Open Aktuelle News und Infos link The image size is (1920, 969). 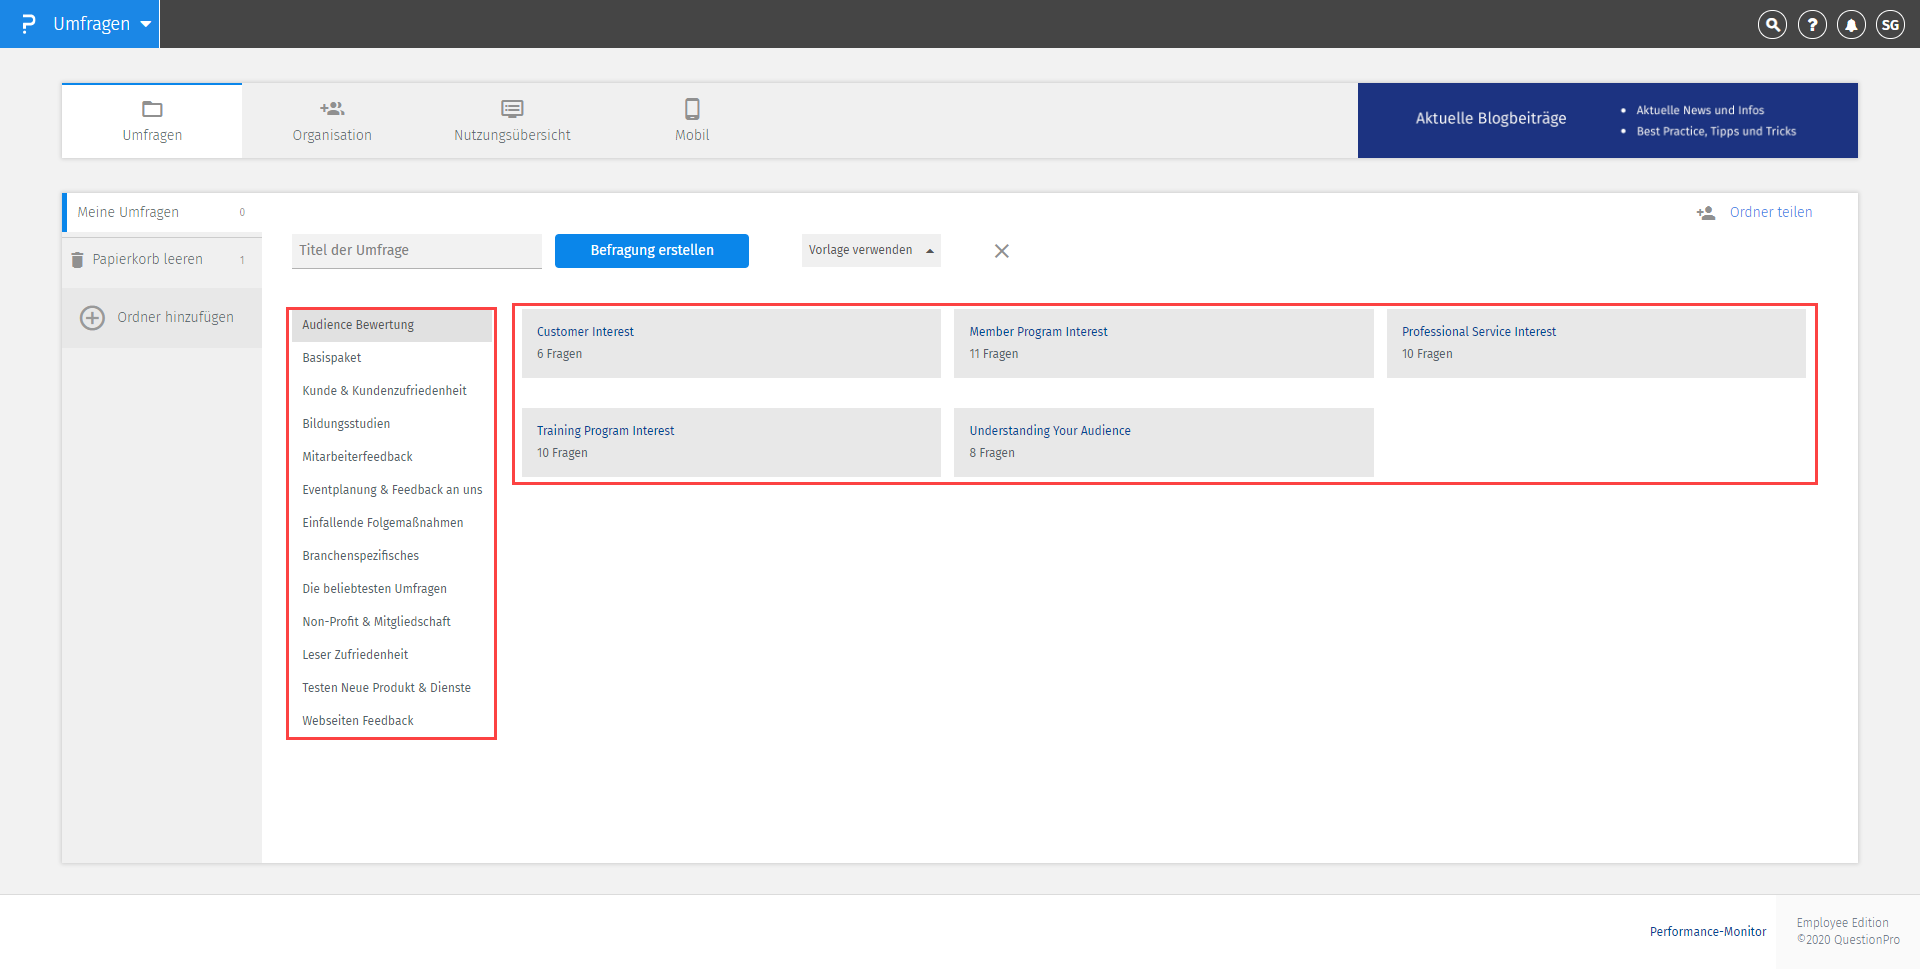[1700, 110]
